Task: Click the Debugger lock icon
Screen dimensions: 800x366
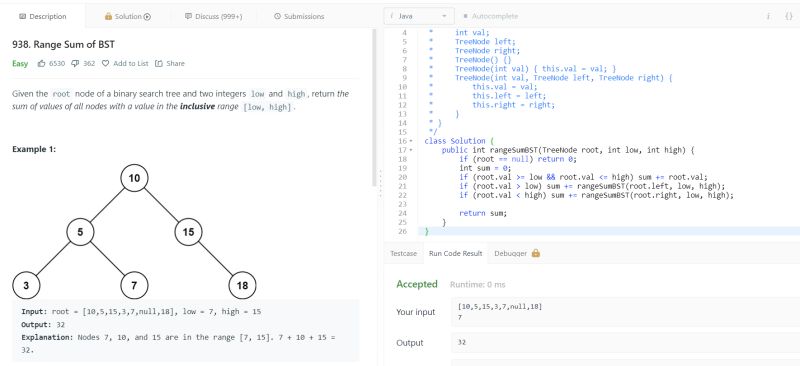Action: pyautogui.click(x=535, y=253)
